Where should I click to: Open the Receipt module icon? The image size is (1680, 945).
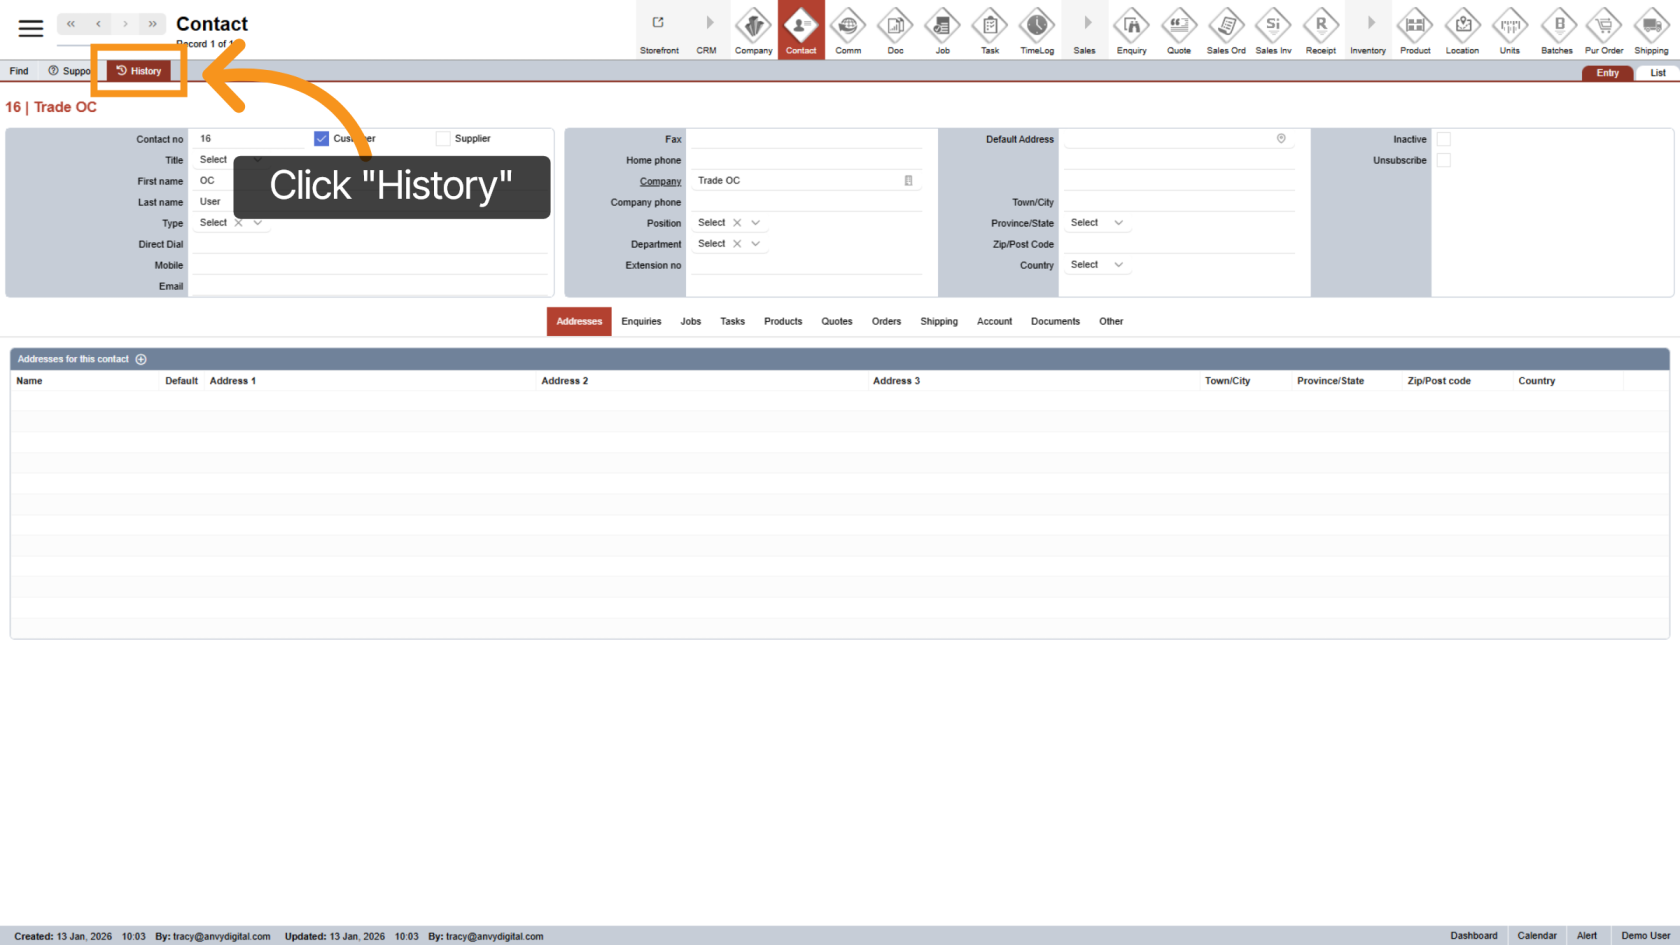(1320, 30)
